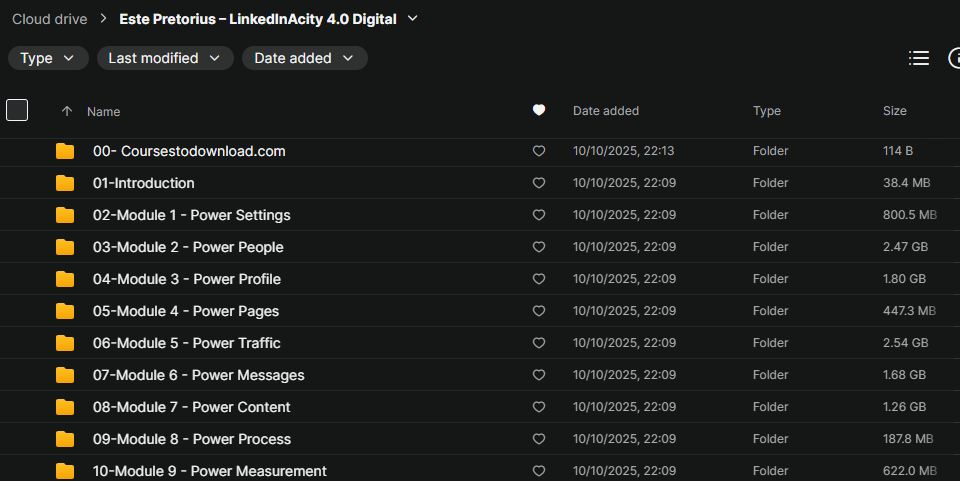Click folder icon for Power People module
The width and height of the screenshot is (960, 487).
point(65,247)
